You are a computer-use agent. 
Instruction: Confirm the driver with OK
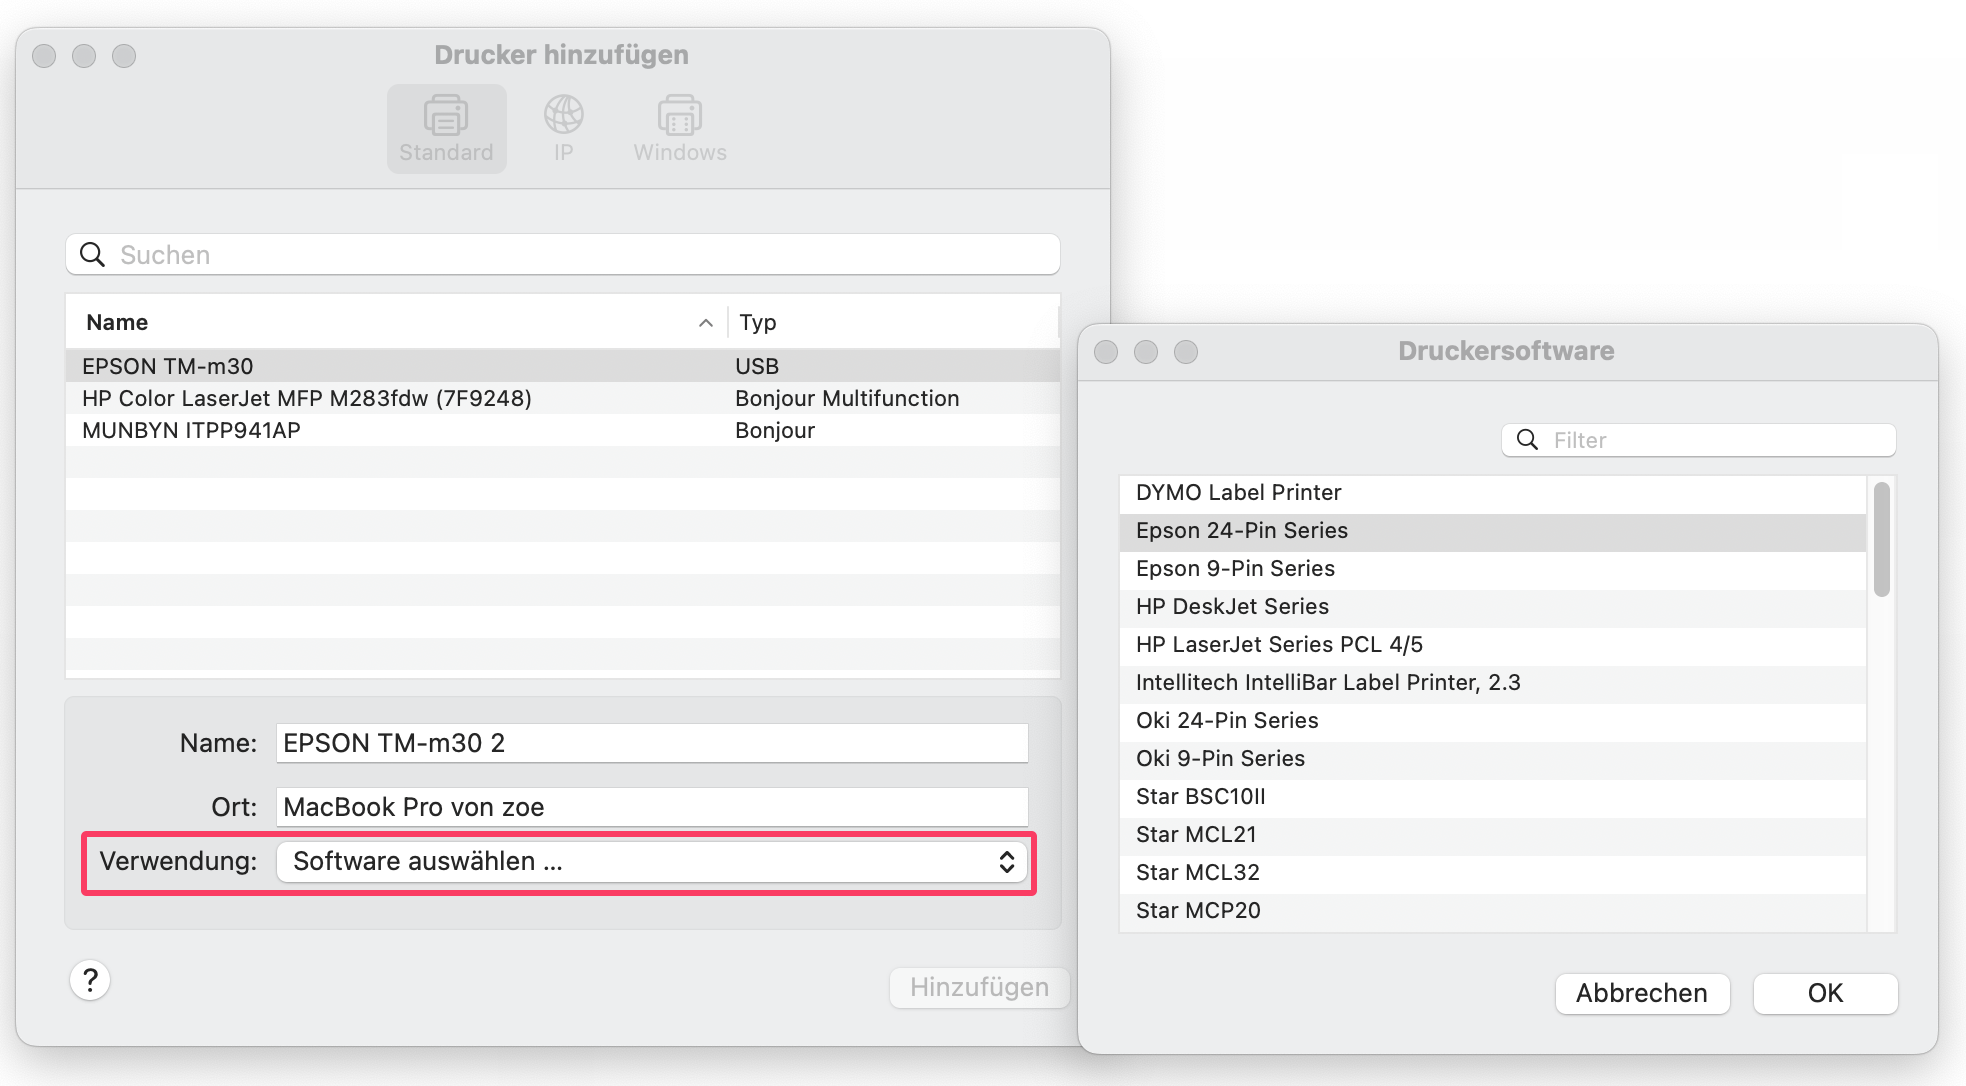pos(1825,993)
